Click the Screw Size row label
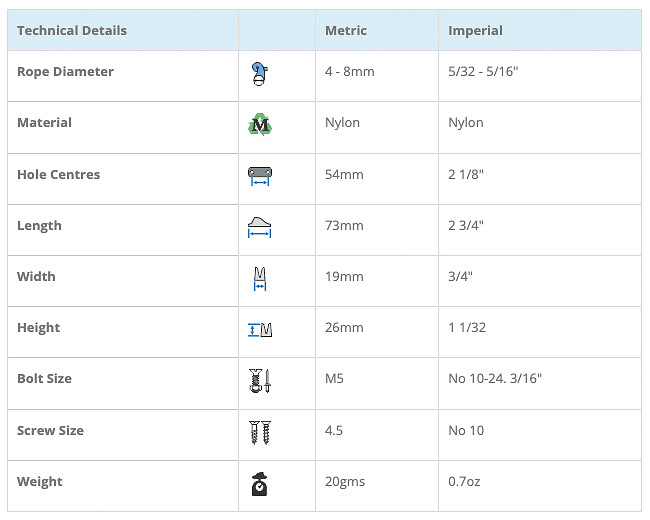The image size is (650, 520). click(50, 431)
